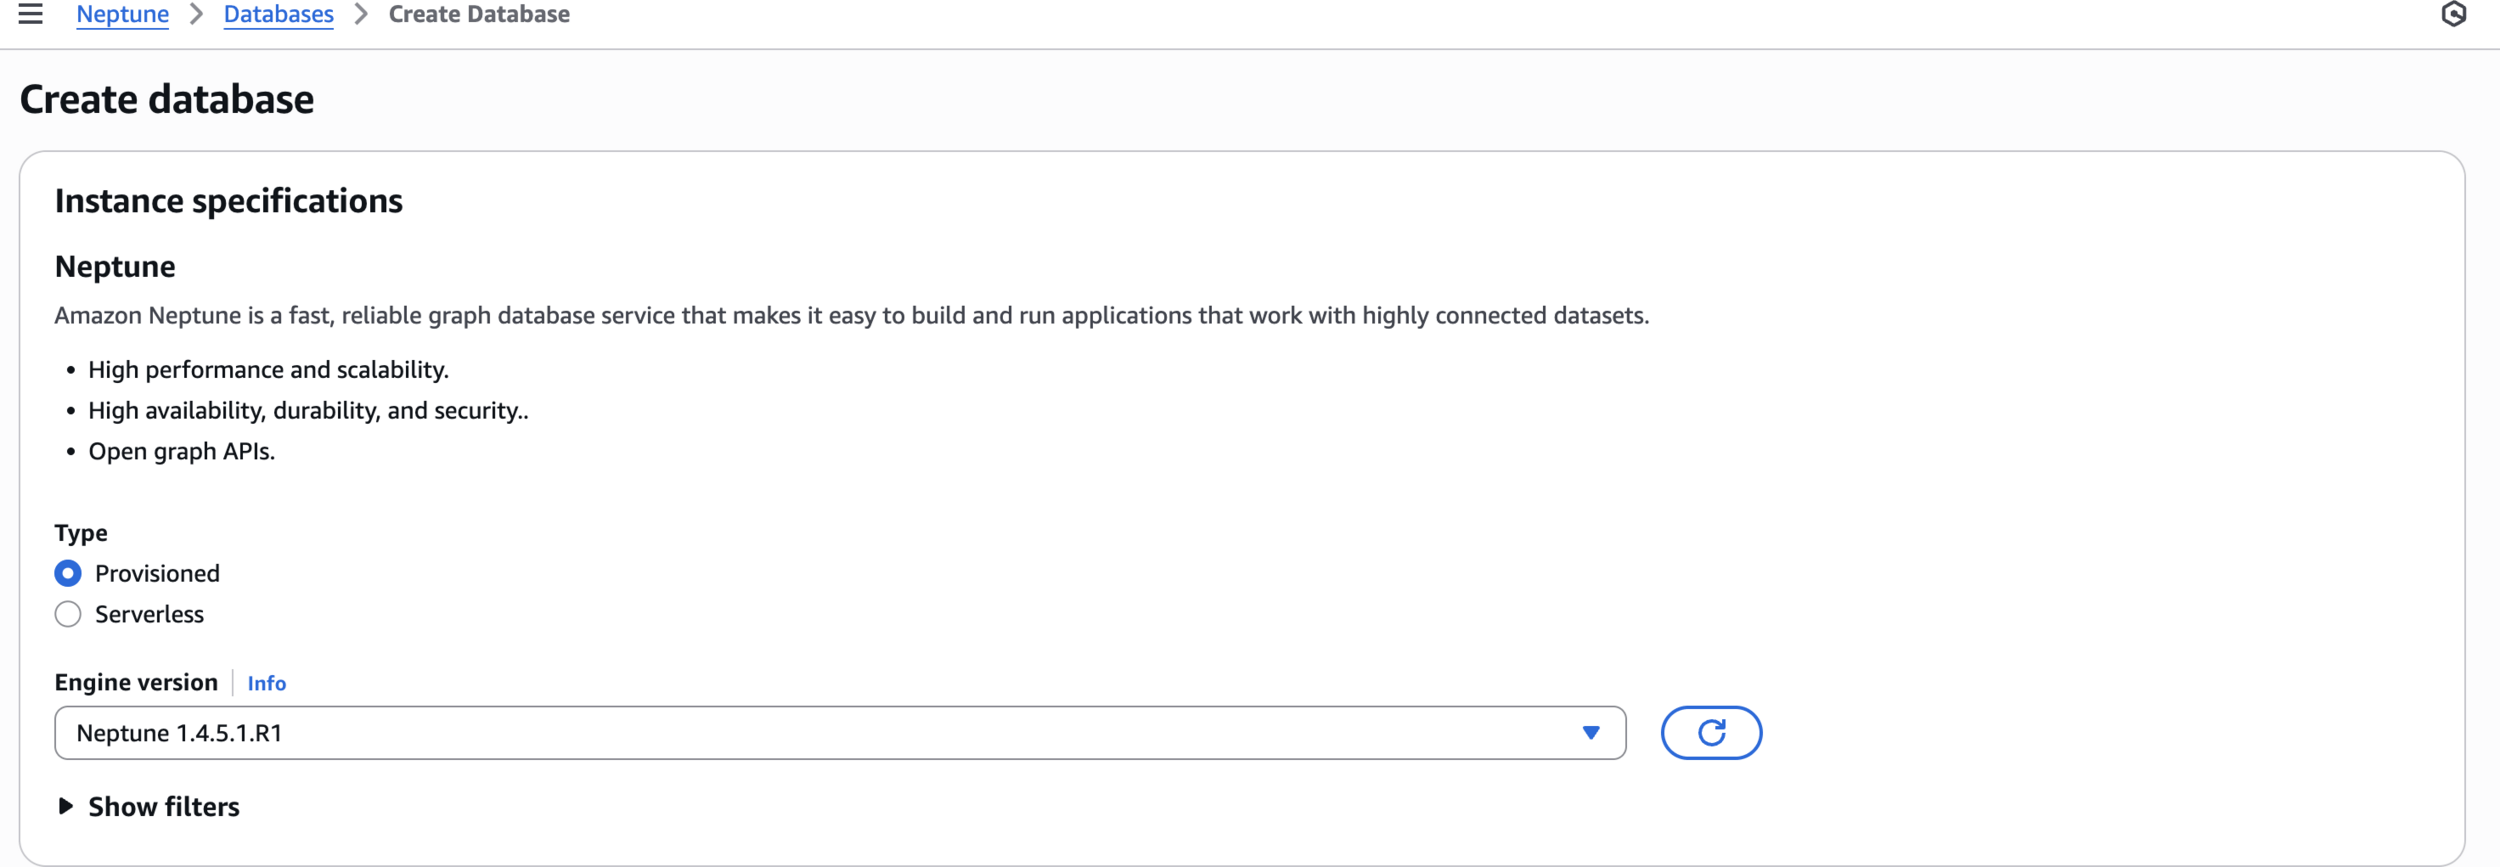The height and width of the screenshot is (867, 2500).
Task: Click the 'Engine version' field label
Action: (136, 682)
